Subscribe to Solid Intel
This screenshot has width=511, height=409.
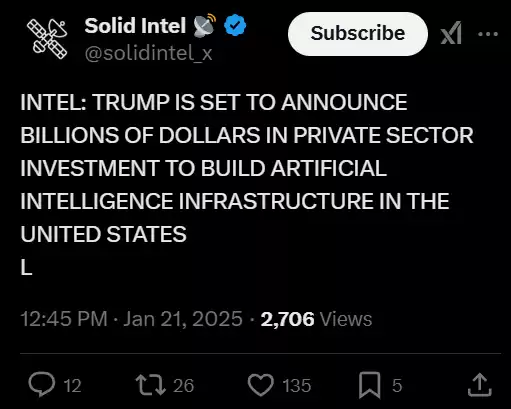(x=358, y=34)
